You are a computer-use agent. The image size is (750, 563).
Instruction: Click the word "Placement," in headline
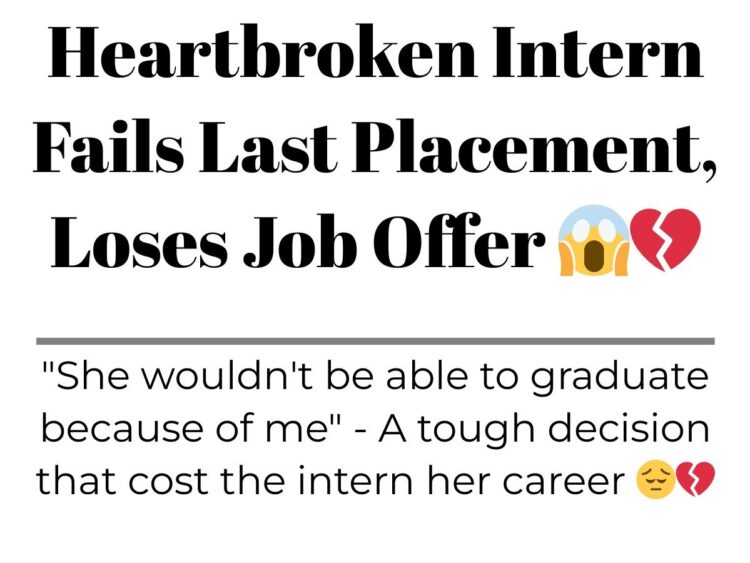(534, 148)
